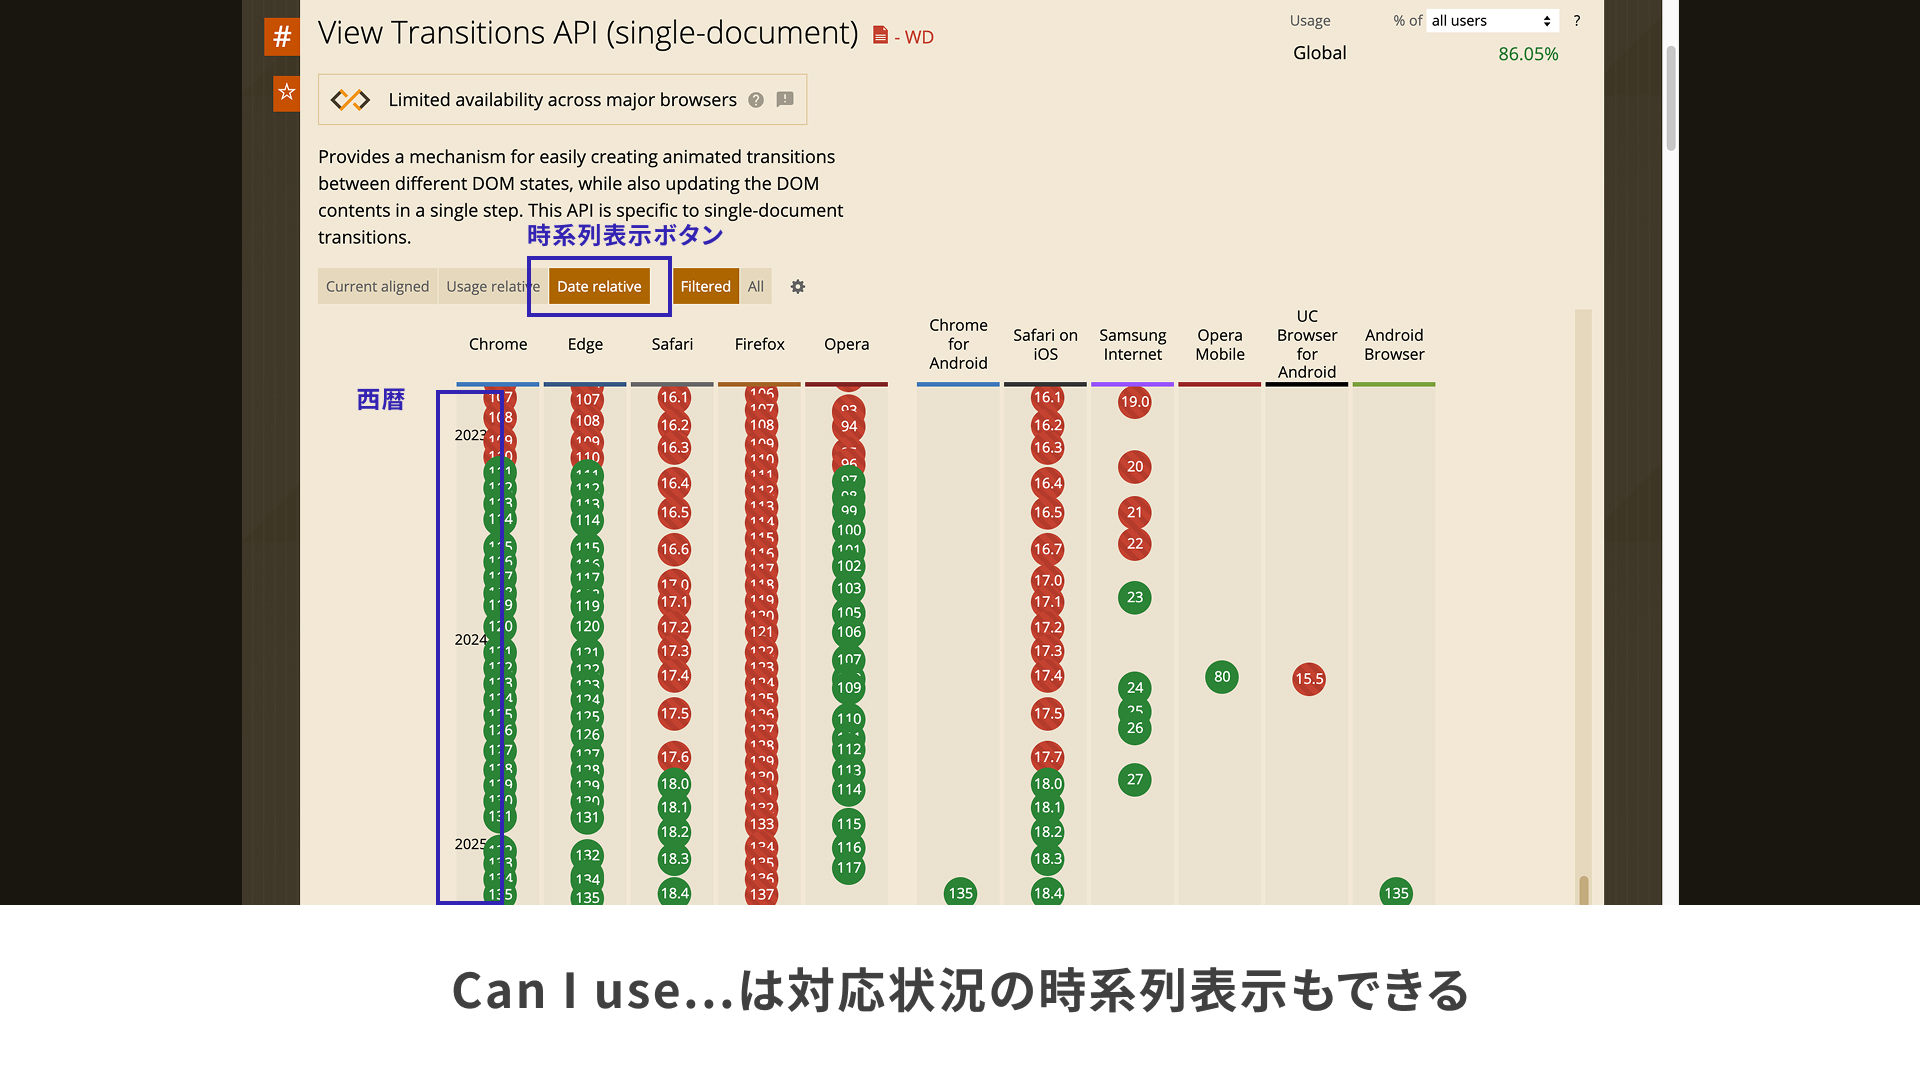Select the Date relative view
This screenshot has height=1080, width=1920.
pos(599,286)
